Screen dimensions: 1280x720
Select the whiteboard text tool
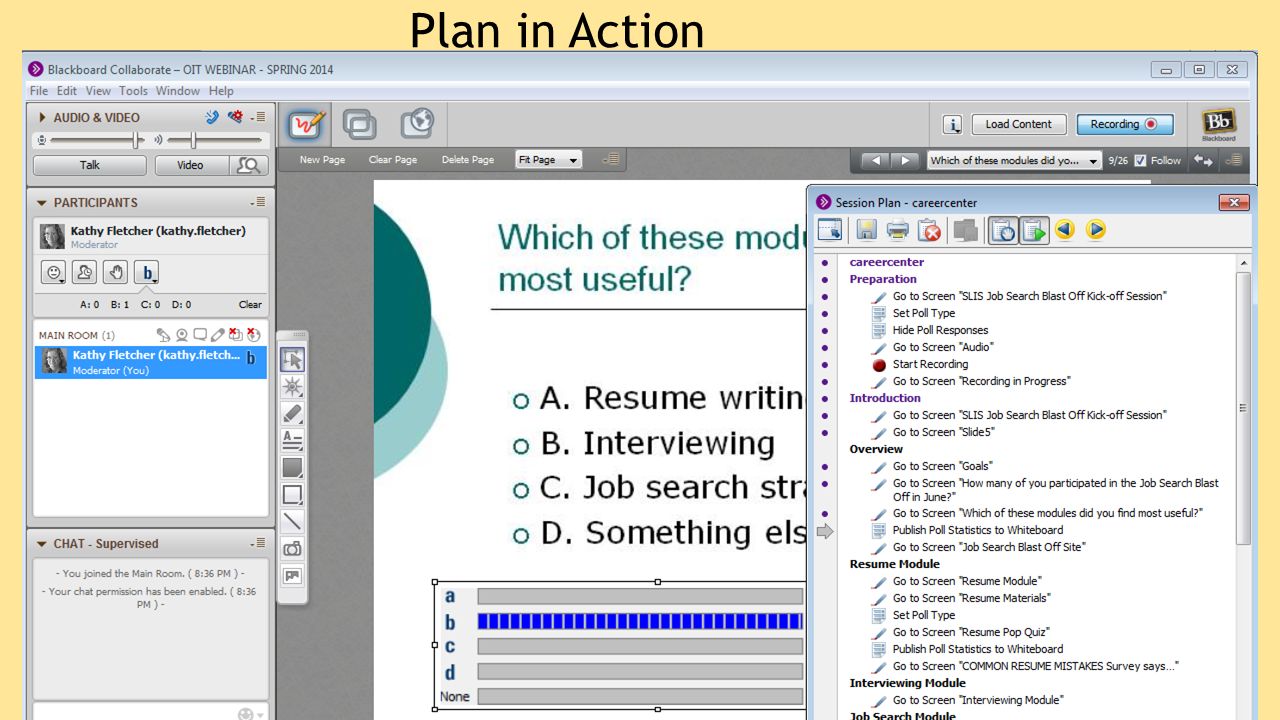click(292, 440)
